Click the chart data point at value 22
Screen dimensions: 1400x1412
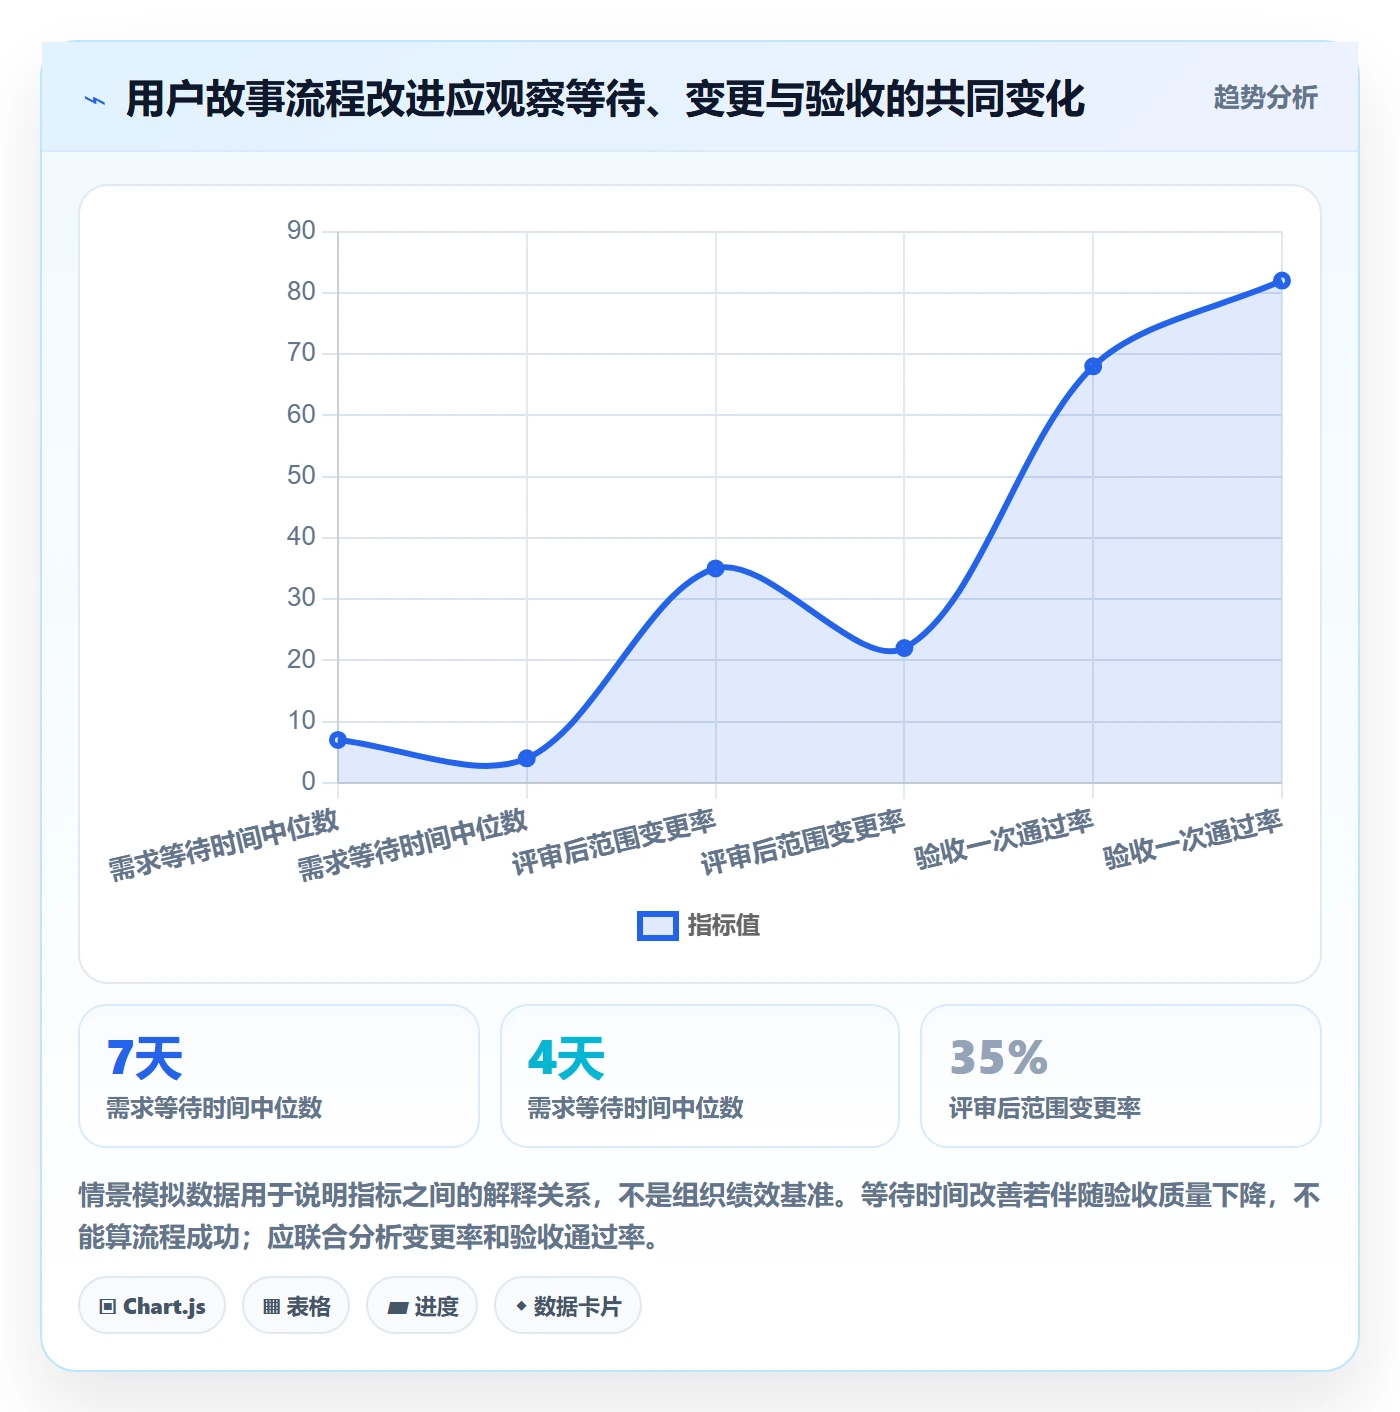[904, 648]
